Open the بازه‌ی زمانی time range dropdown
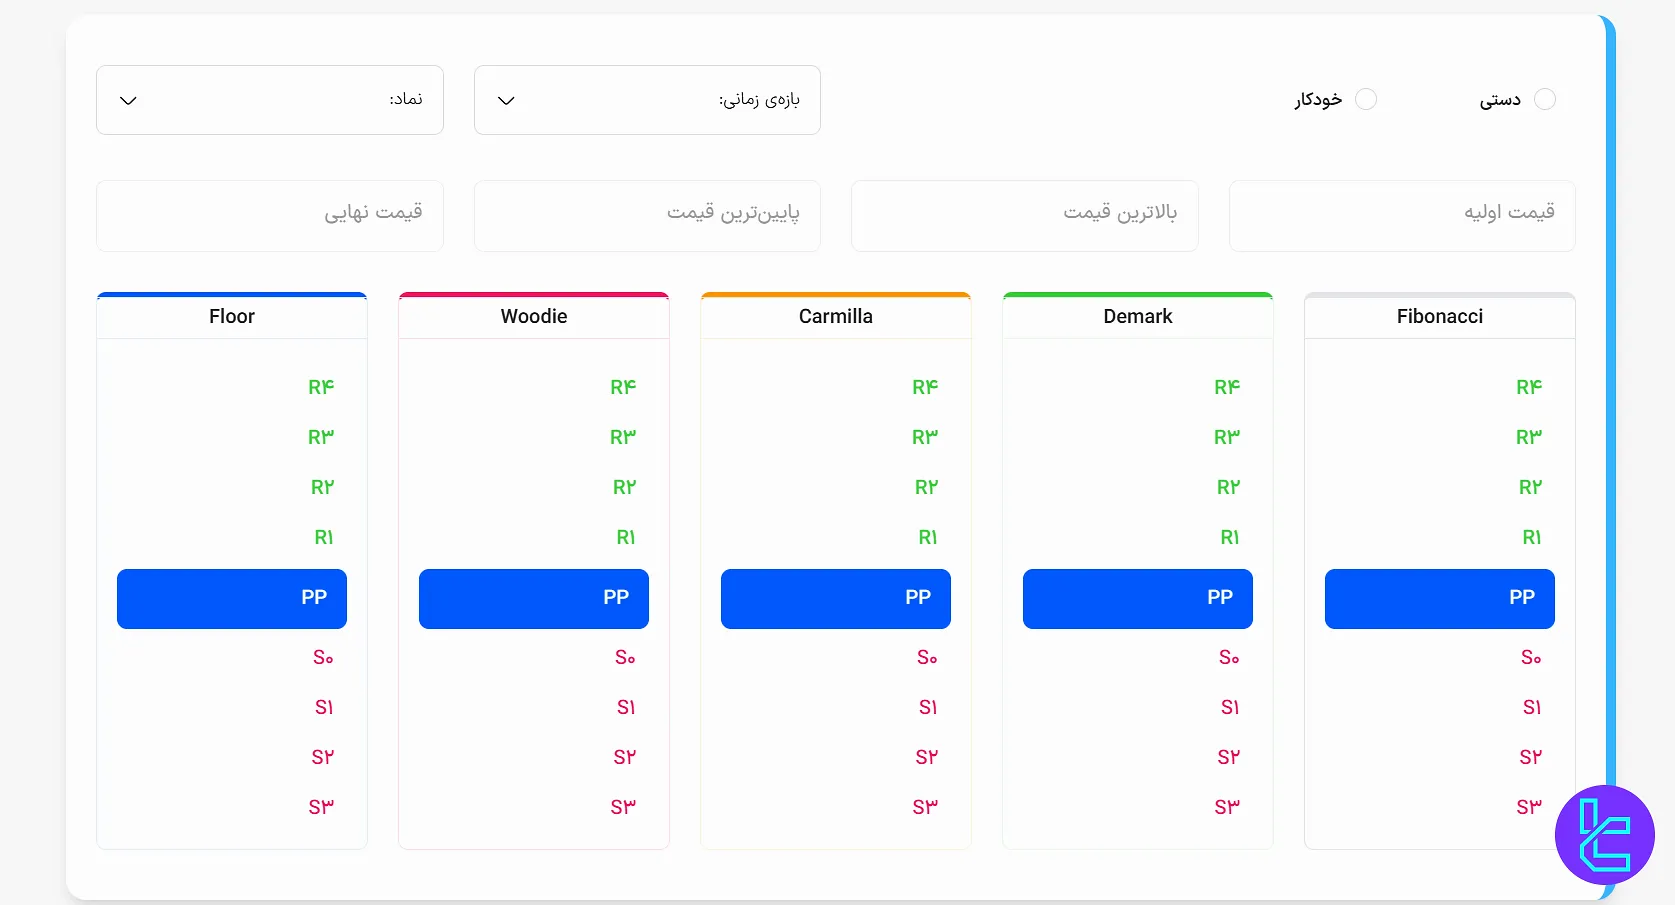This screenshot has width=1675, height=905. tap(646, 100)
